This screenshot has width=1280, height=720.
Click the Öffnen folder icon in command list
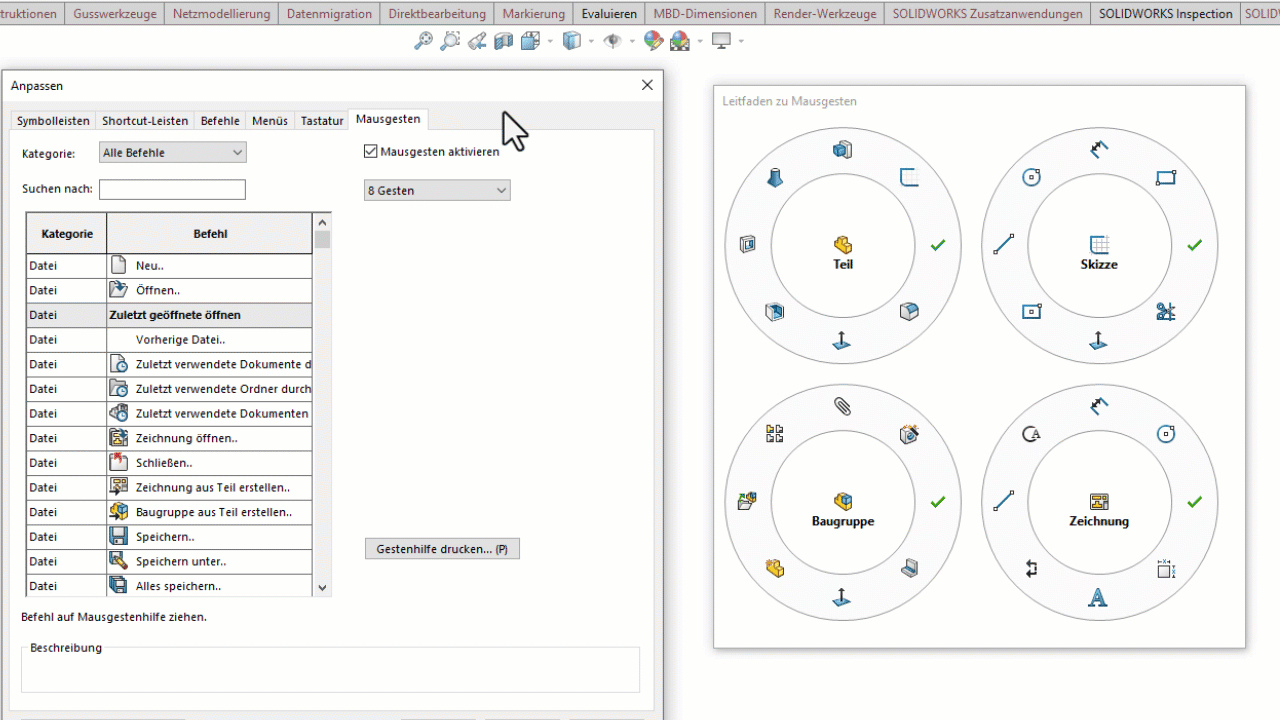[x=118, y=291]
